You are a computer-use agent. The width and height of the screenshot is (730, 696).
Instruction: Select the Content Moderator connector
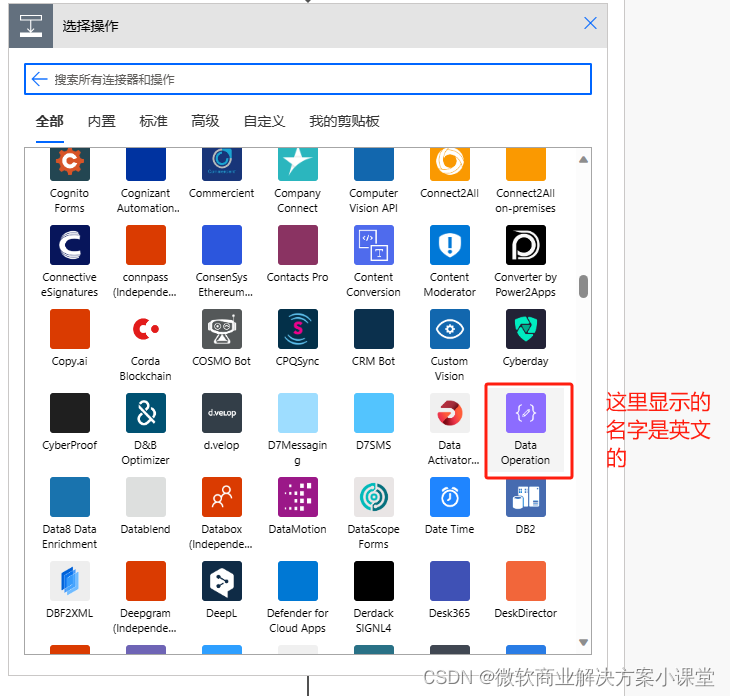[450, 245]
